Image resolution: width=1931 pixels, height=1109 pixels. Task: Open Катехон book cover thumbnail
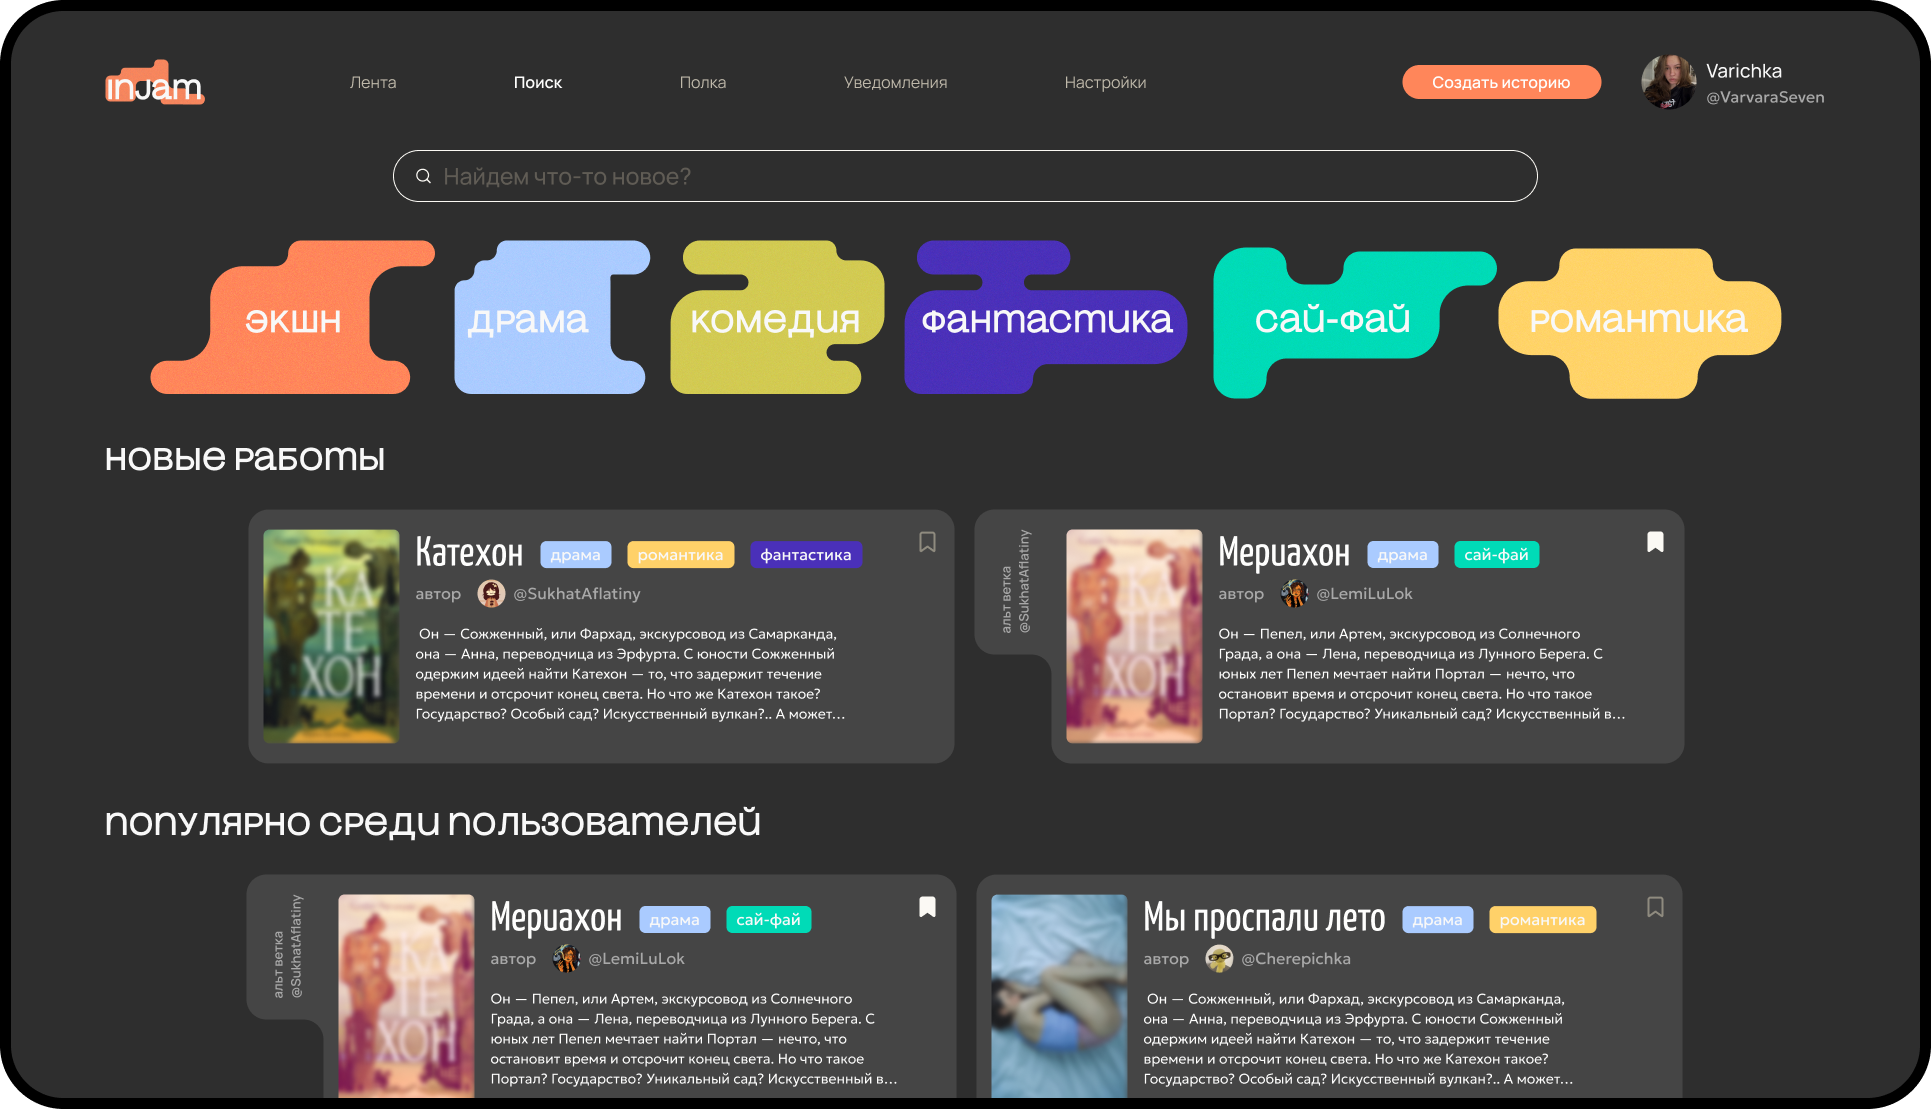pyautogui.click(x=331, y=636)
